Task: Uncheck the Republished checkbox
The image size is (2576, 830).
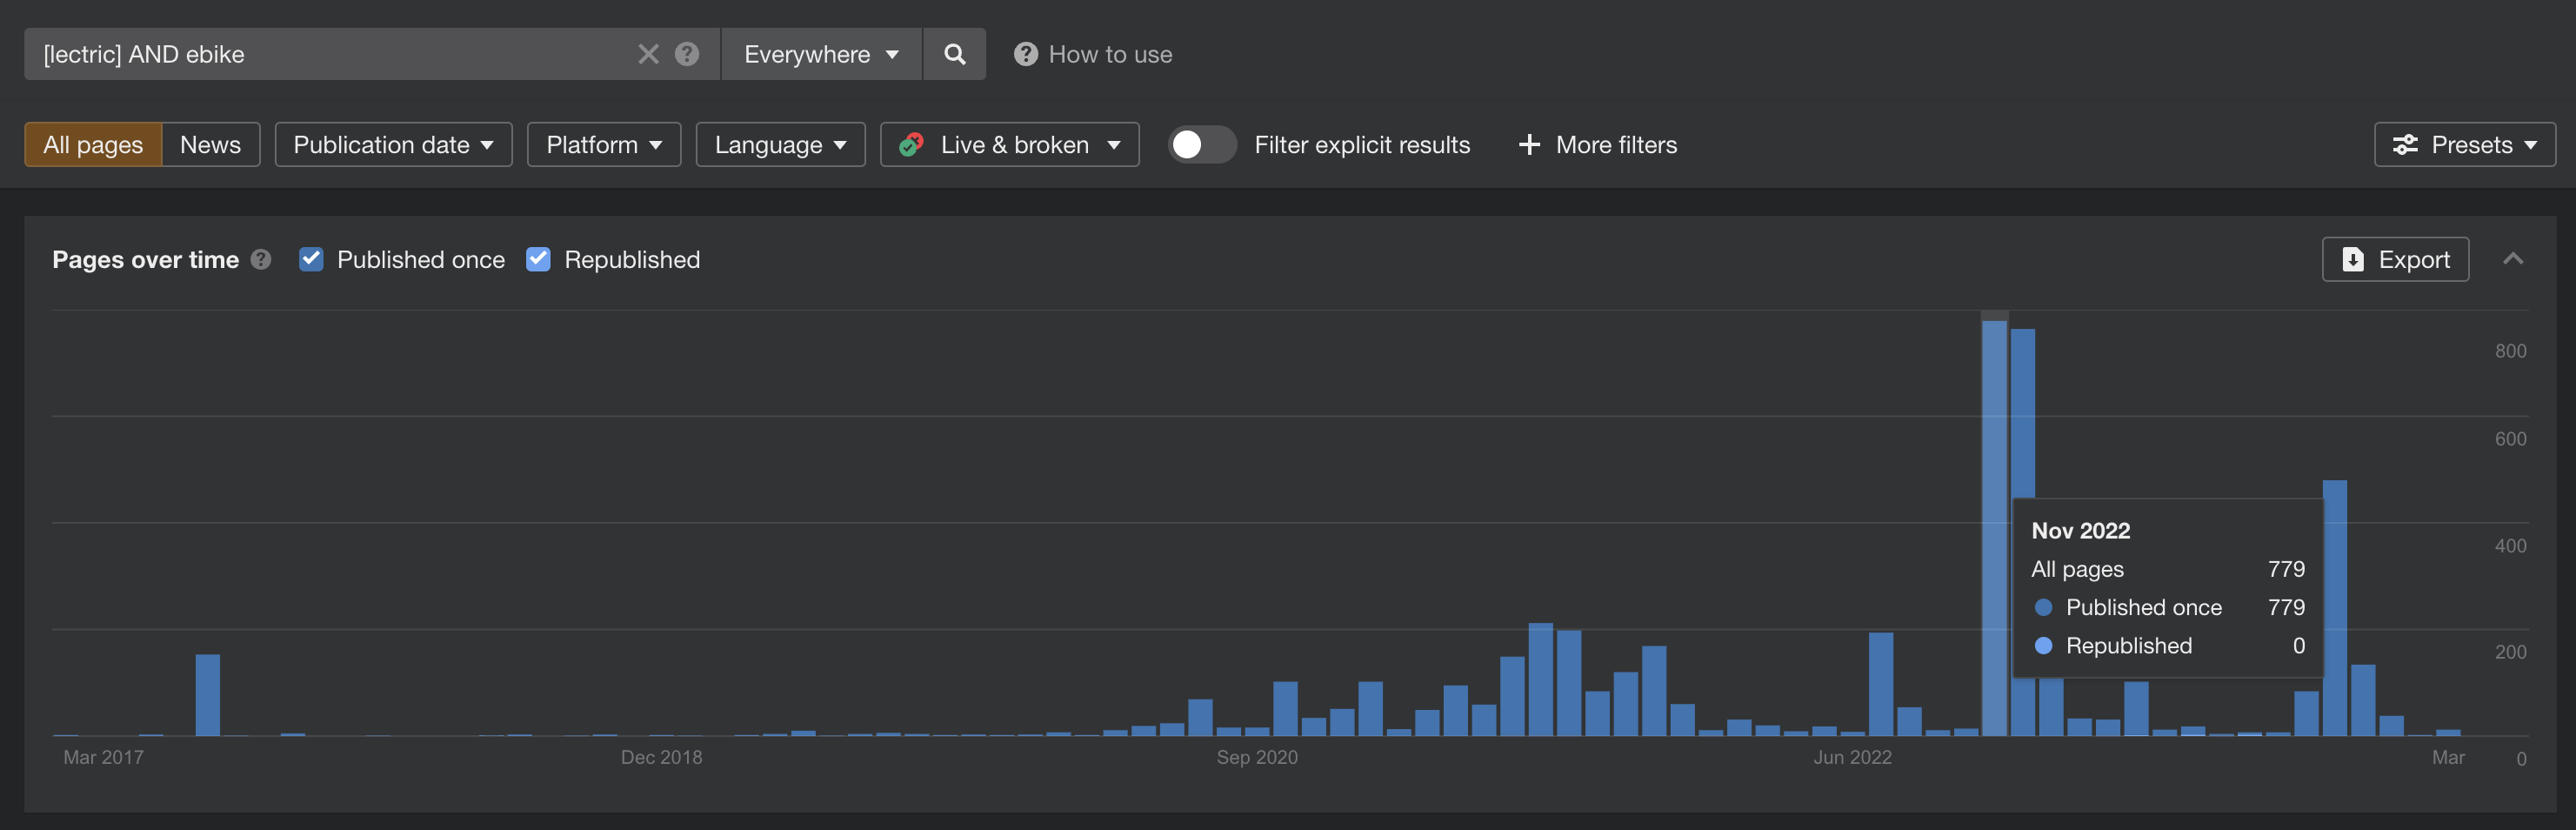Action: [x=538, y=259]
